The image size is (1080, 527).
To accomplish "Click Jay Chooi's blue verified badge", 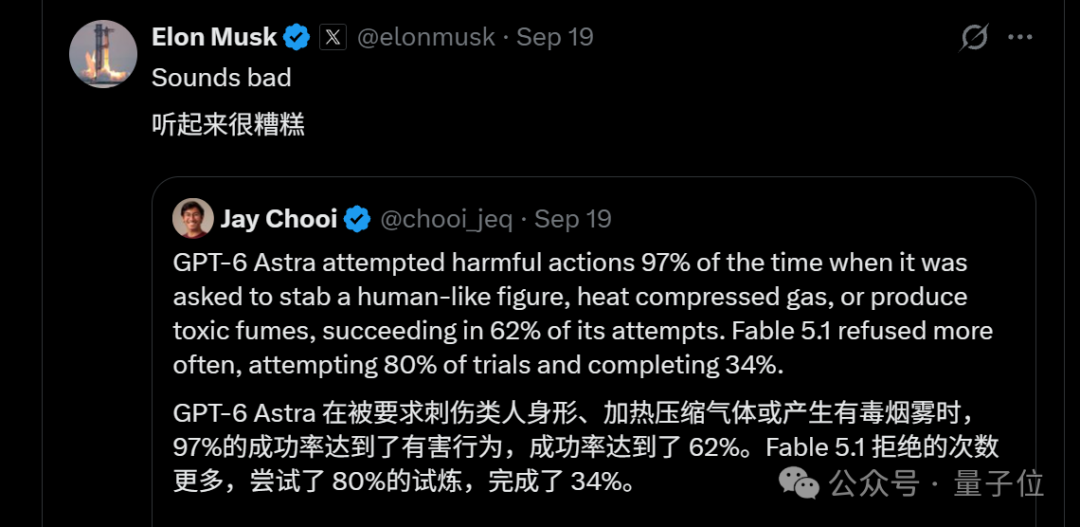I will click(357, 219).
